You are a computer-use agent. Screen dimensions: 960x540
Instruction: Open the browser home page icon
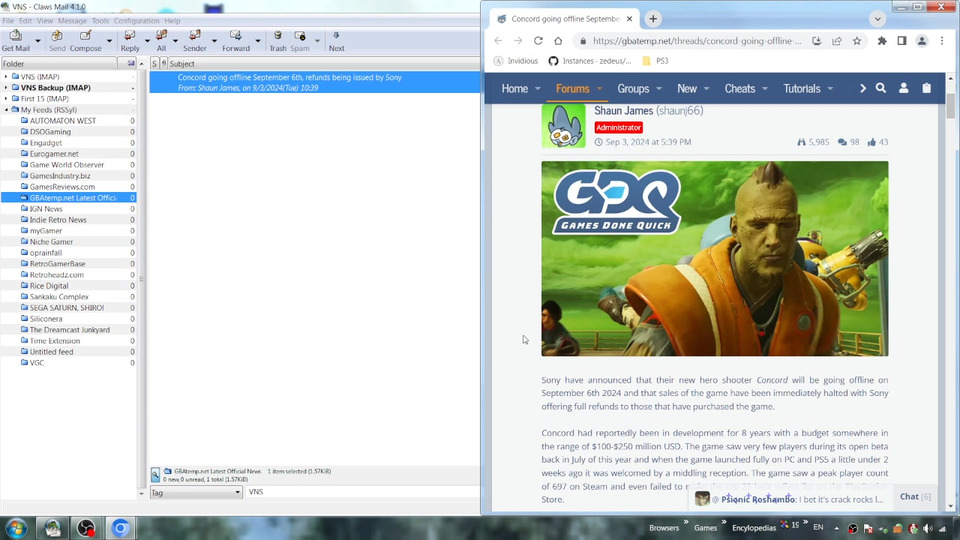[558, 41]
